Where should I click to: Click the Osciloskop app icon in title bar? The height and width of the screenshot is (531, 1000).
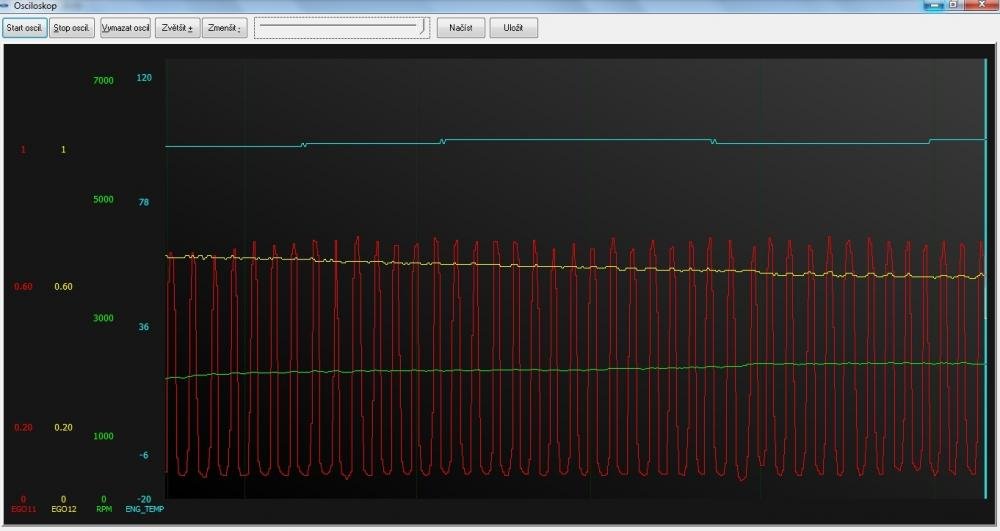[x=5, y=5]
